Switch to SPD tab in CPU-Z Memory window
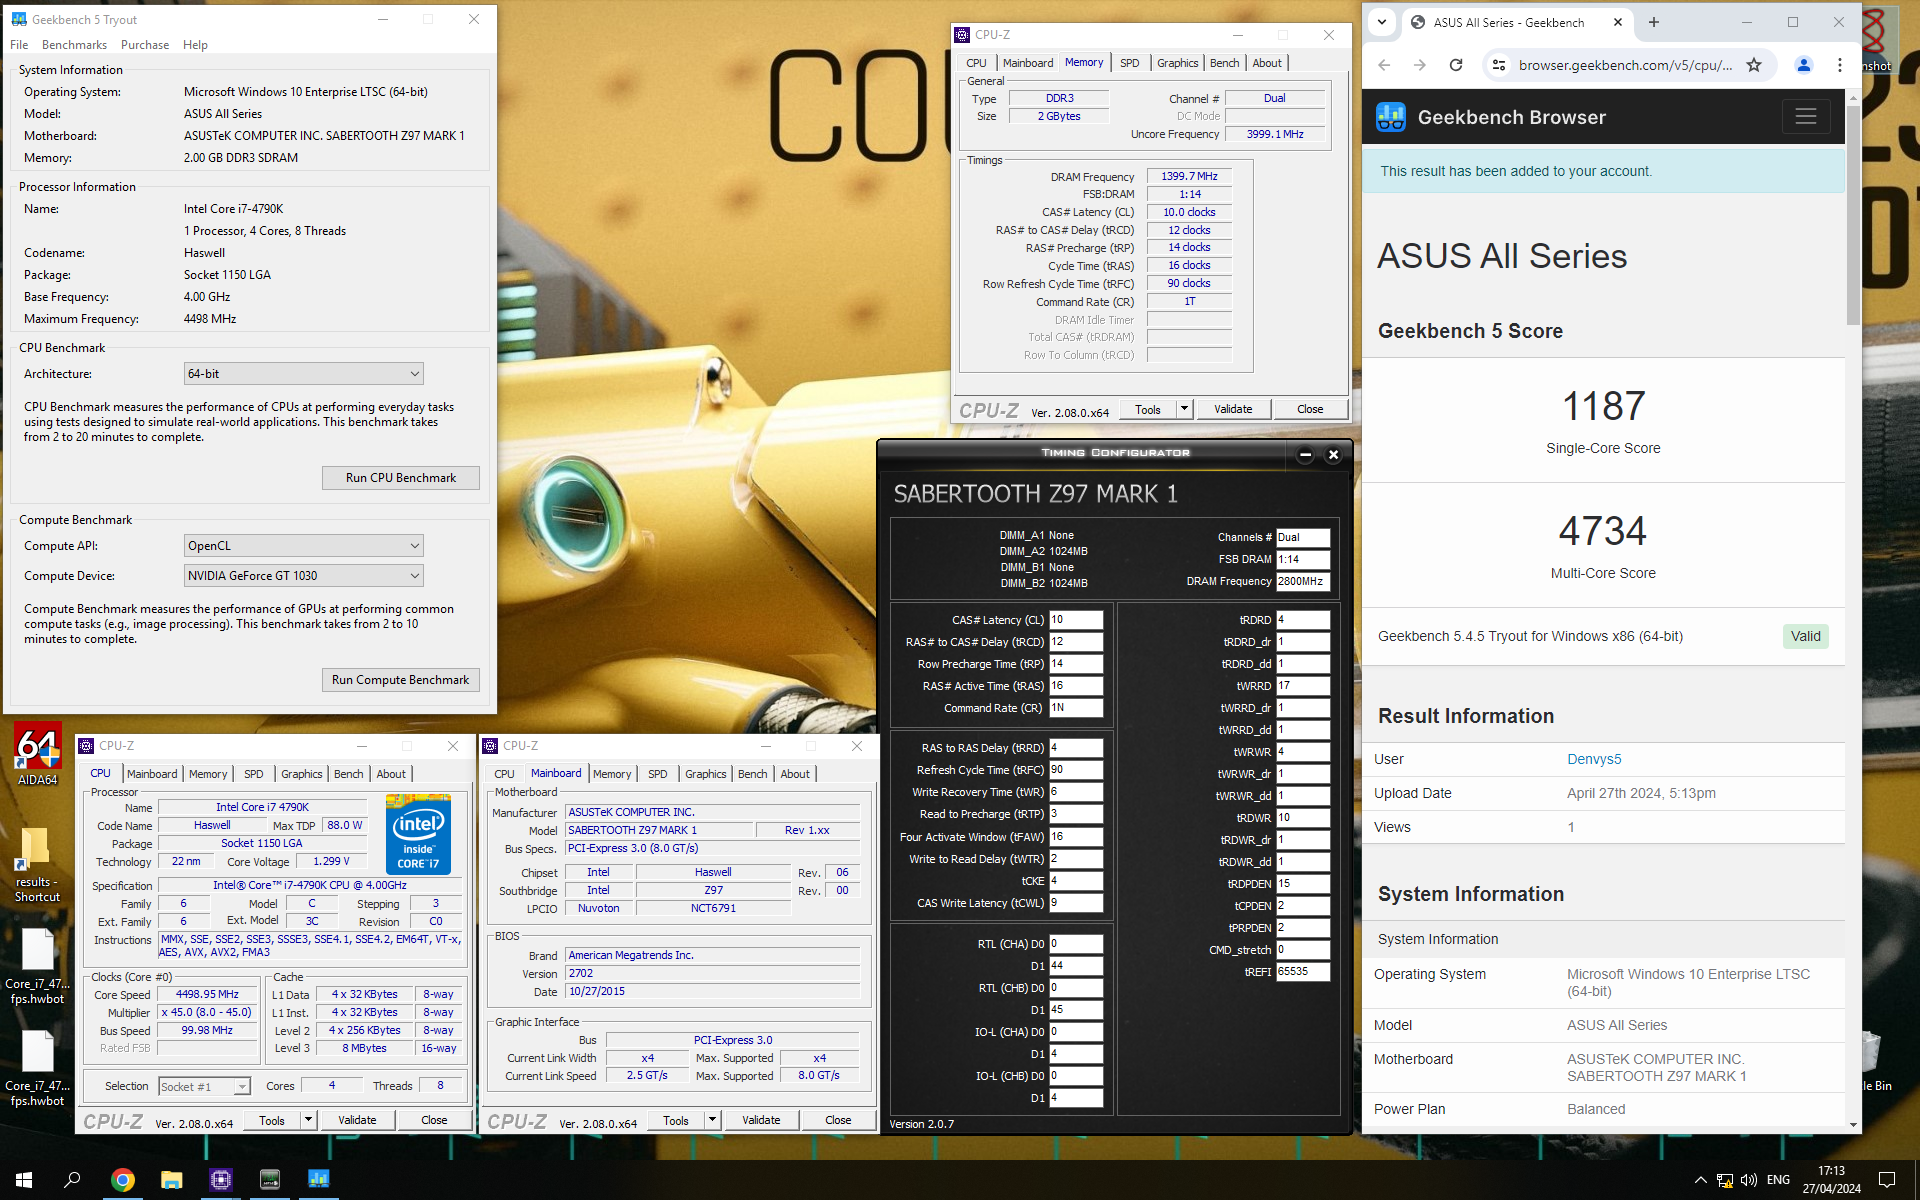 1129,63
